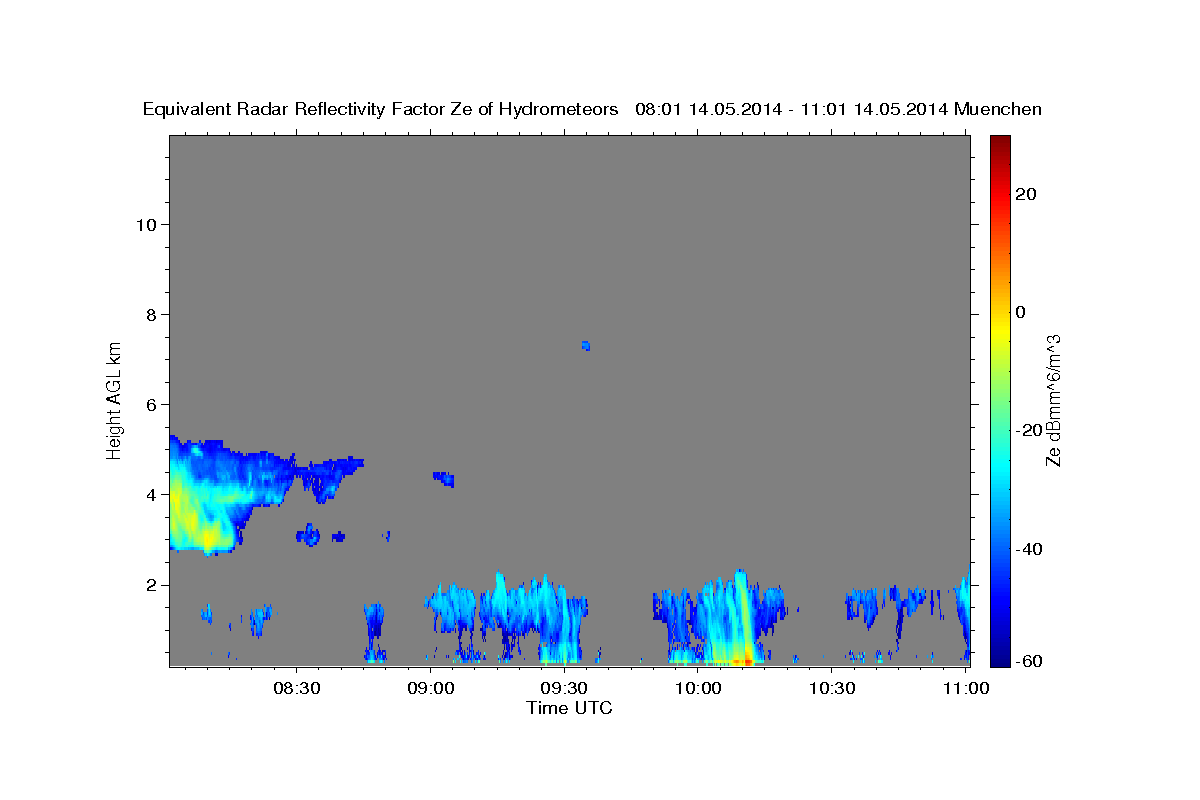This screenshot has height=800, width=1200.
Task: Click the location label 'Muenchen'
Action: (998, 110)
